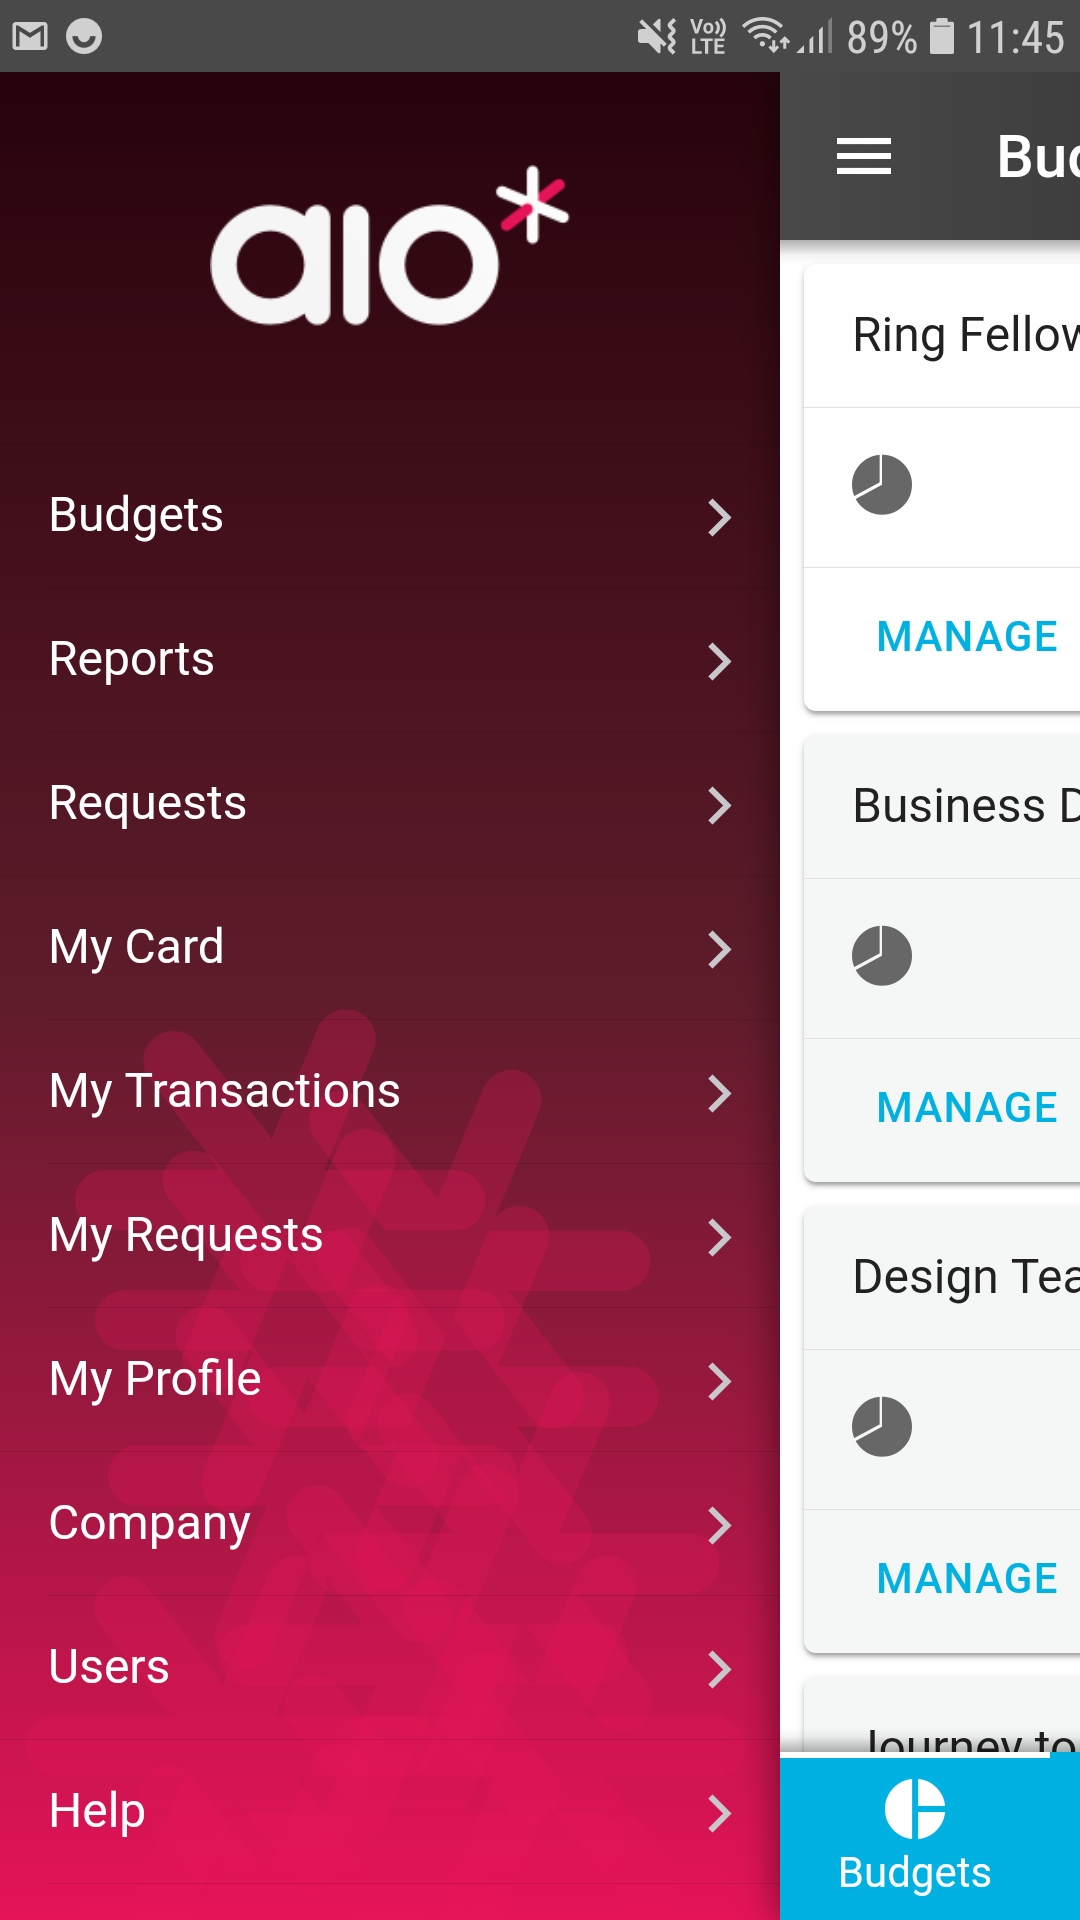The width and height of the screenshot is (1080, 1920).
Task: Expand My Transactions chevron arrow
Action: tap(719, 1093)
